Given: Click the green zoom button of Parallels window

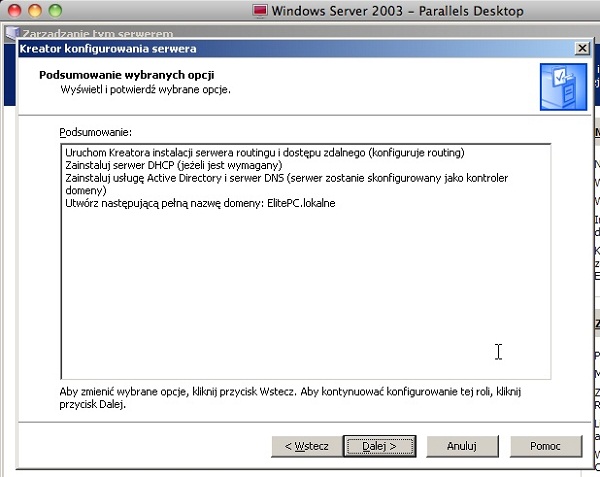Looking at the screenshot, I should pyautogui.click(x=55, y=10).
